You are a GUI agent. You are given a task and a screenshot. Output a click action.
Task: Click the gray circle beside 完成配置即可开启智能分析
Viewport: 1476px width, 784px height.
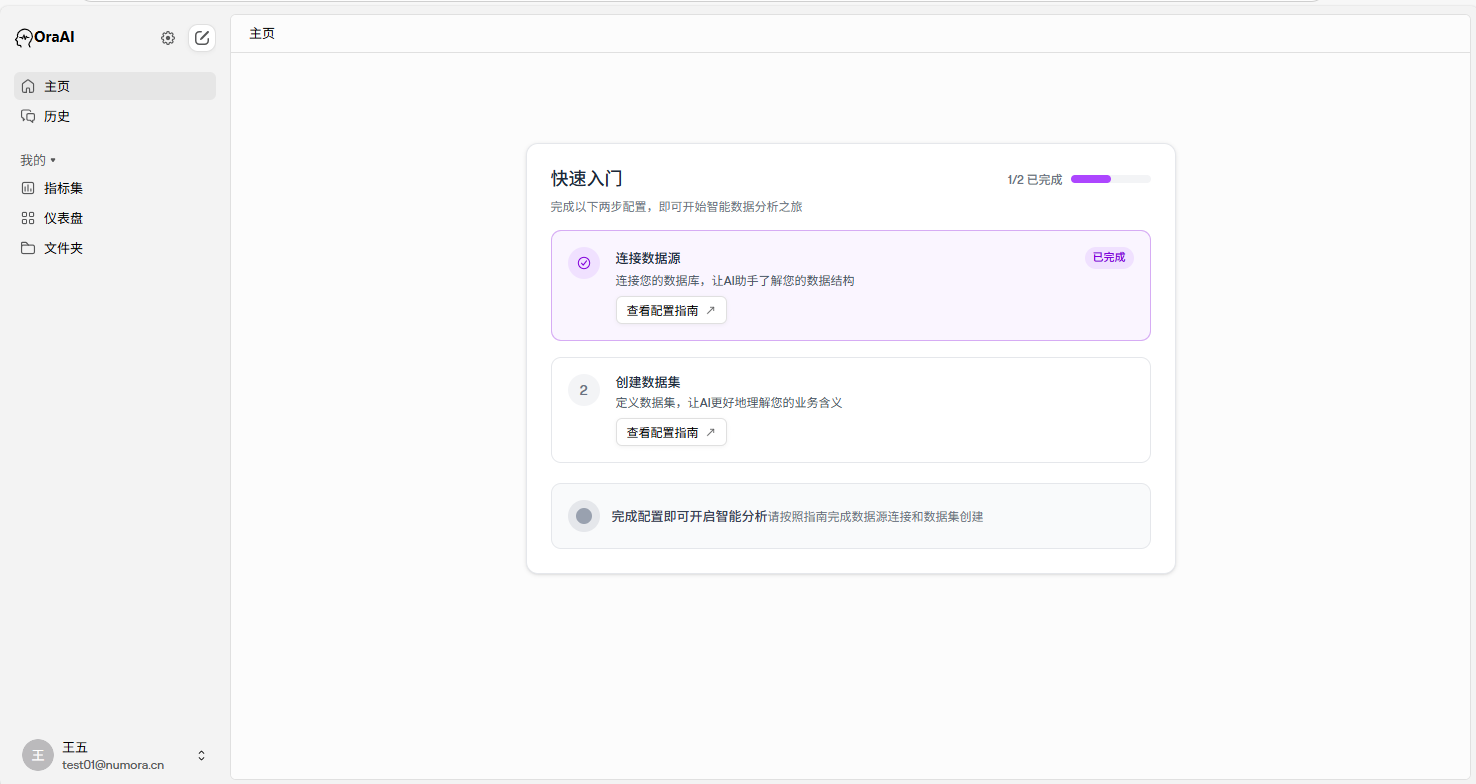(584, 516)
